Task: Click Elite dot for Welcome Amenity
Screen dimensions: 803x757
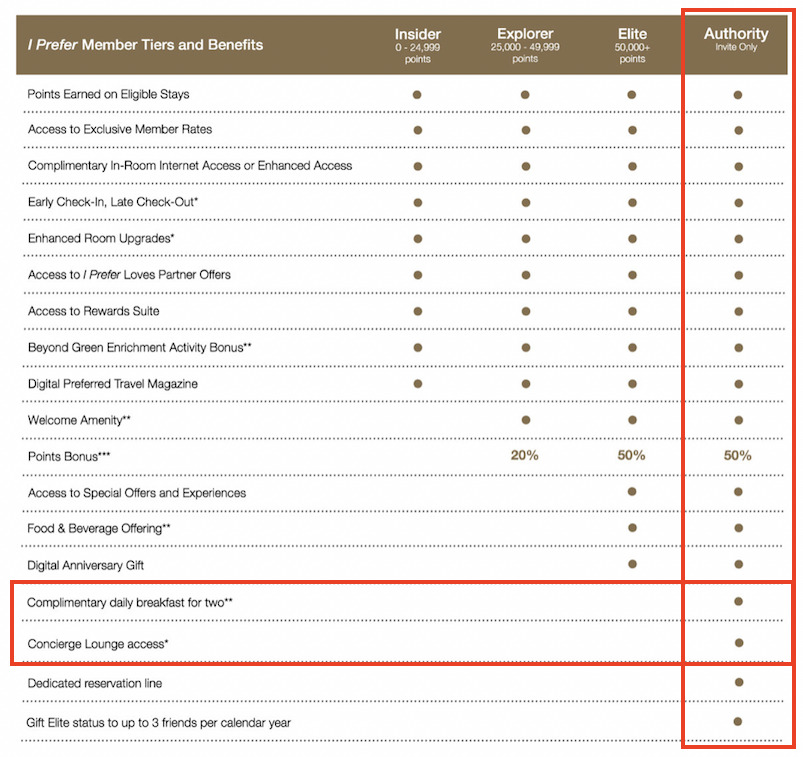Action: (x=632, y=420)
